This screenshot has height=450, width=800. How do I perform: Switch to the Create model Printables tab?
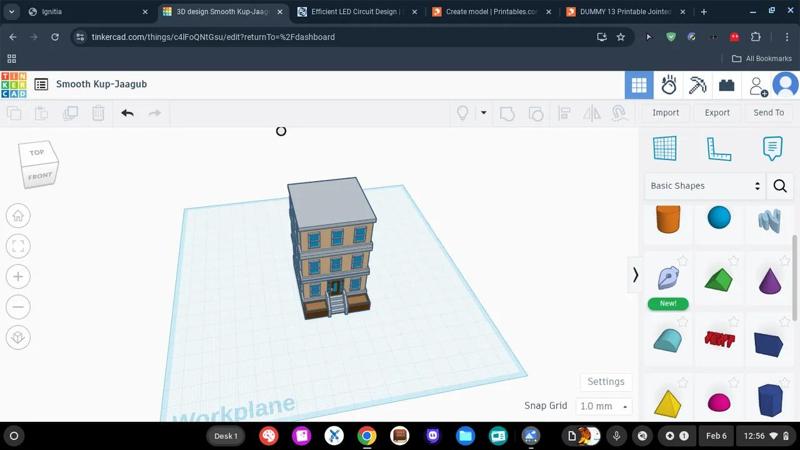click(x=491, y=11)
